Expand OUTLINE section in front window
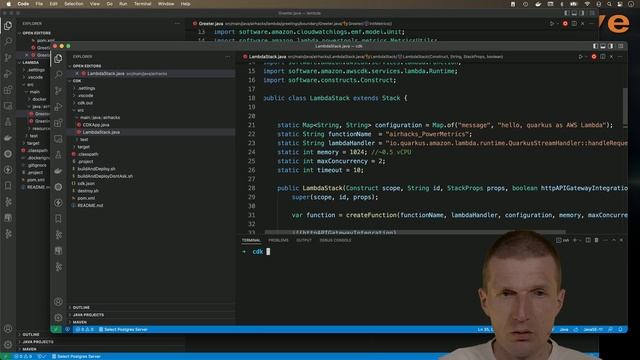Viewport: 640px width, 360px height. pyautogui.click(x=81, y=307)
